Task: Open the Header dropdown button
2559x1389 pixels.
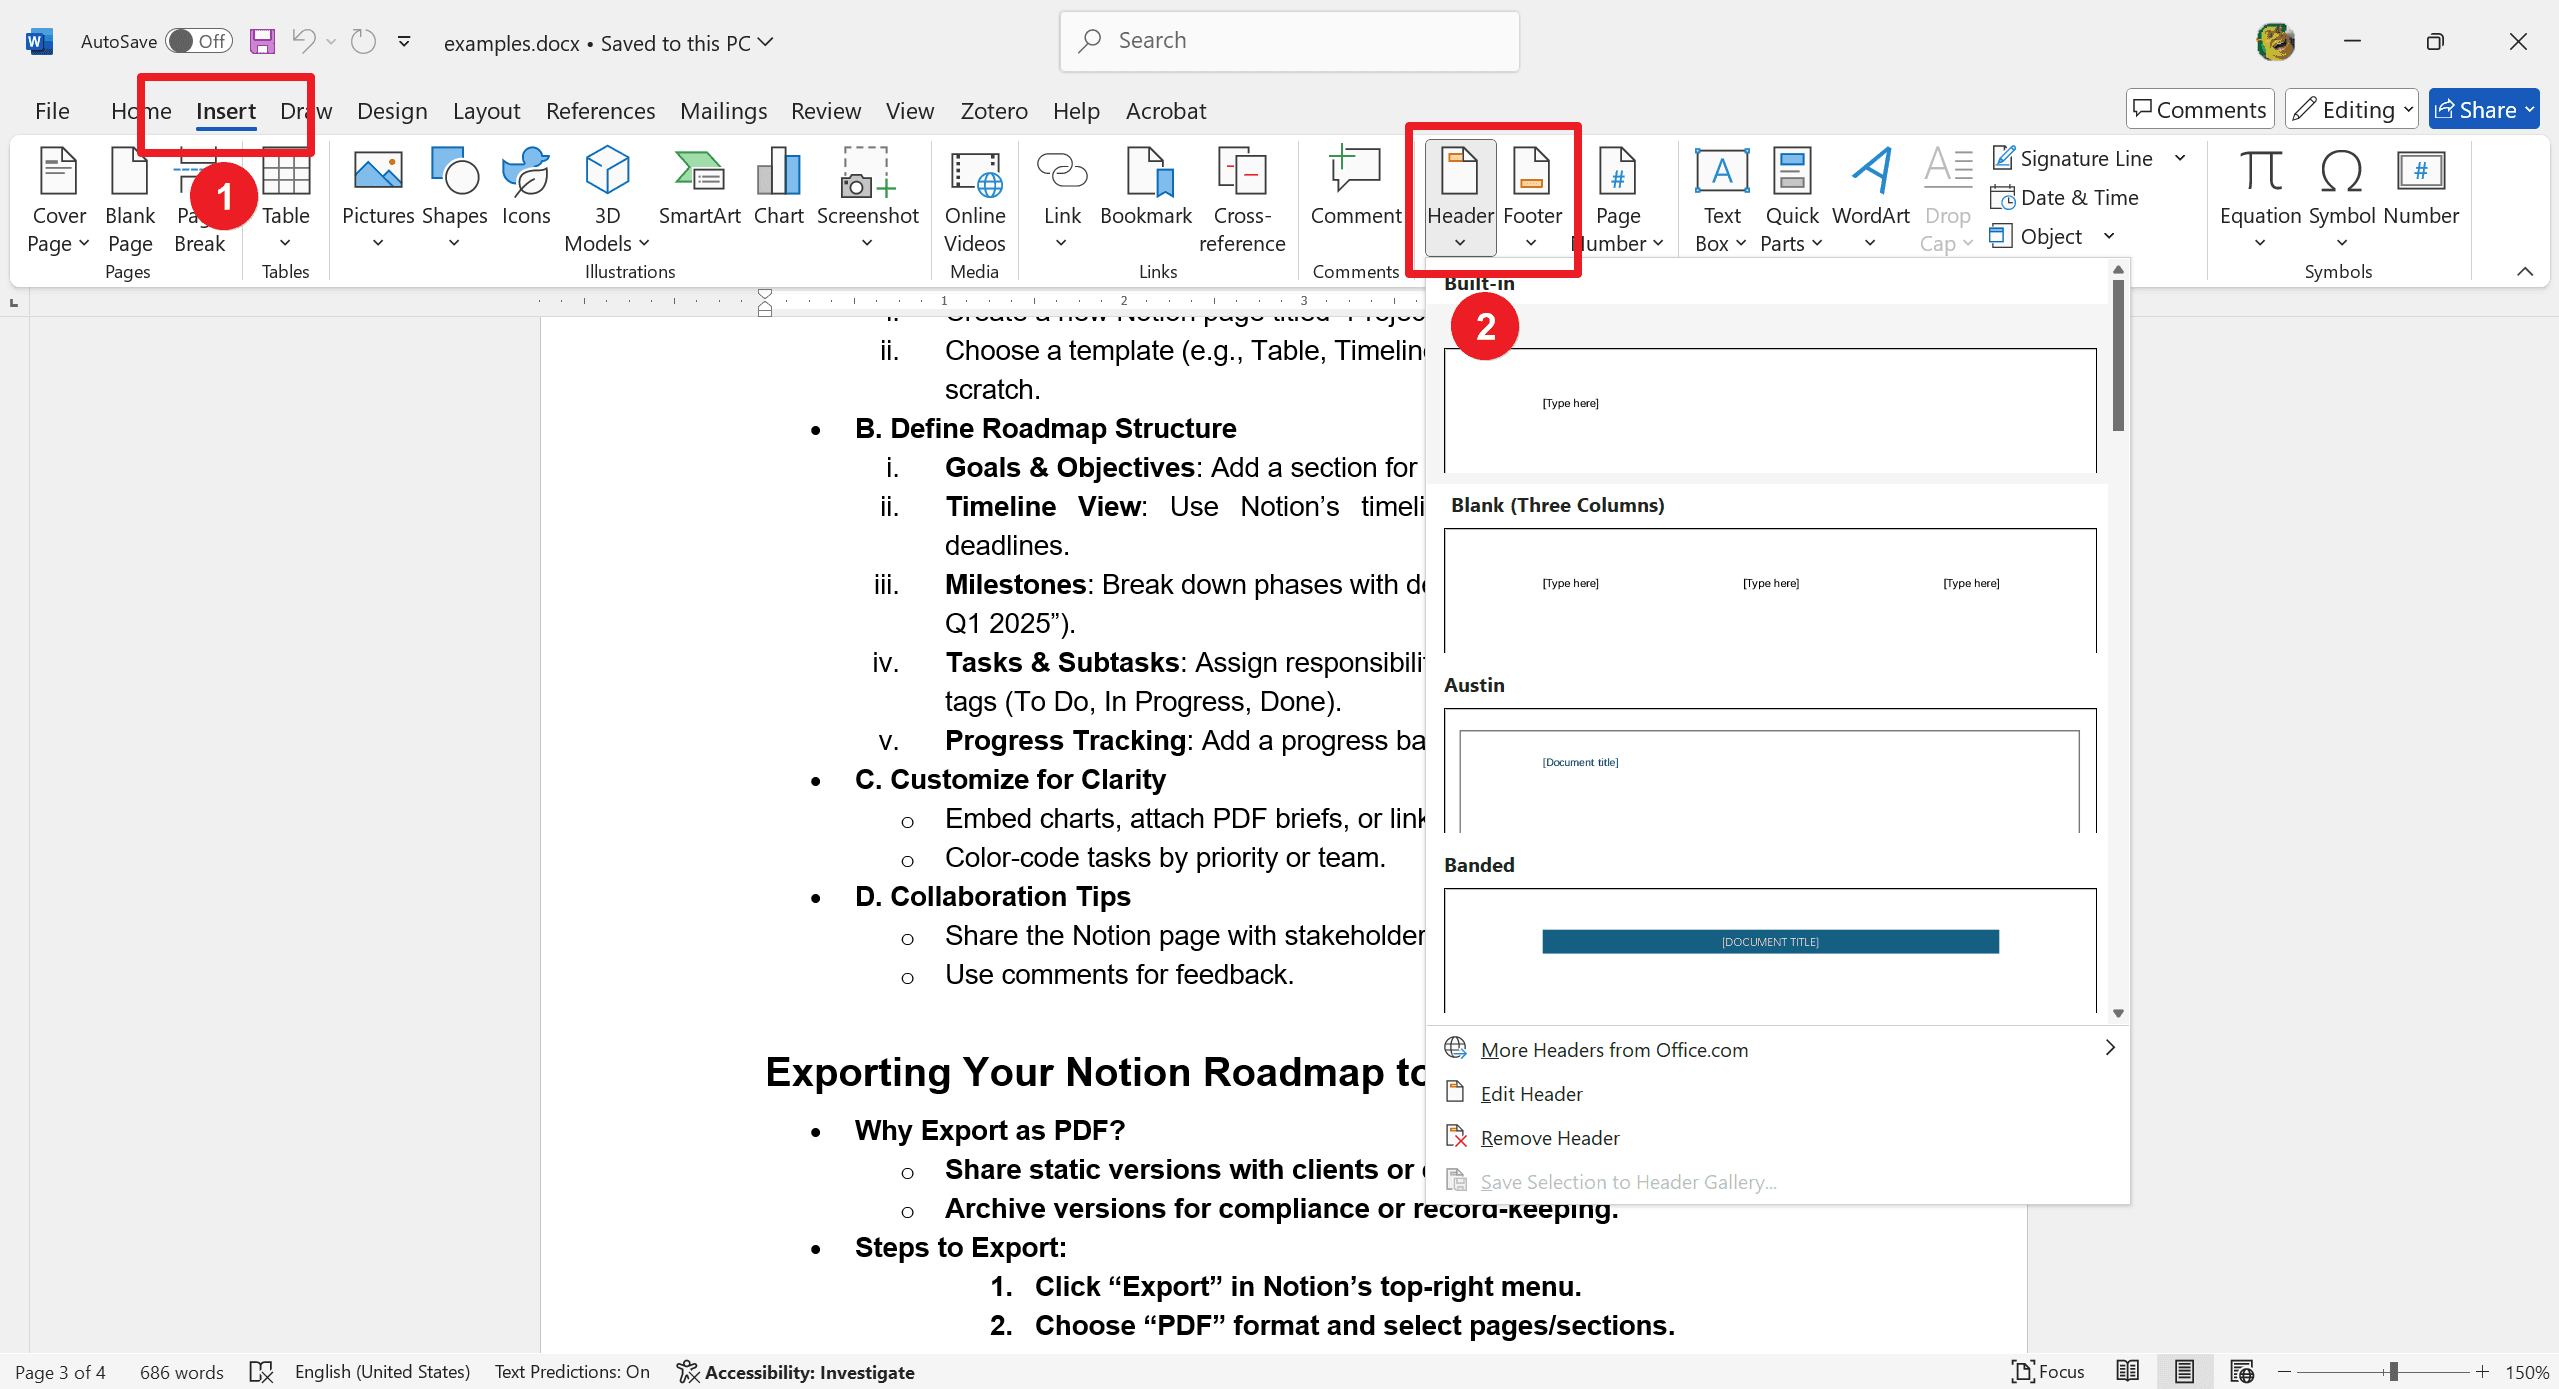Action: click(1460, 198)
